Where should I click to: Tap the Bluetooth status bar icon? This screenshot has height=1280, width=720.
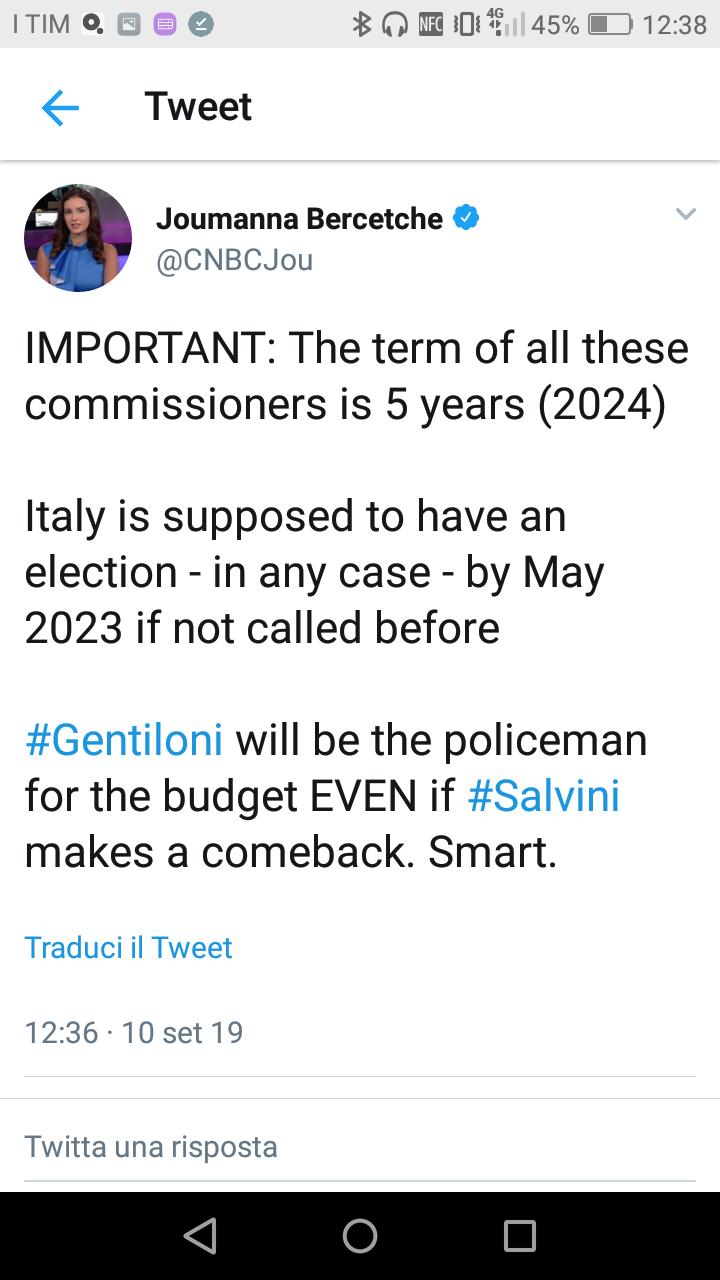362,24
